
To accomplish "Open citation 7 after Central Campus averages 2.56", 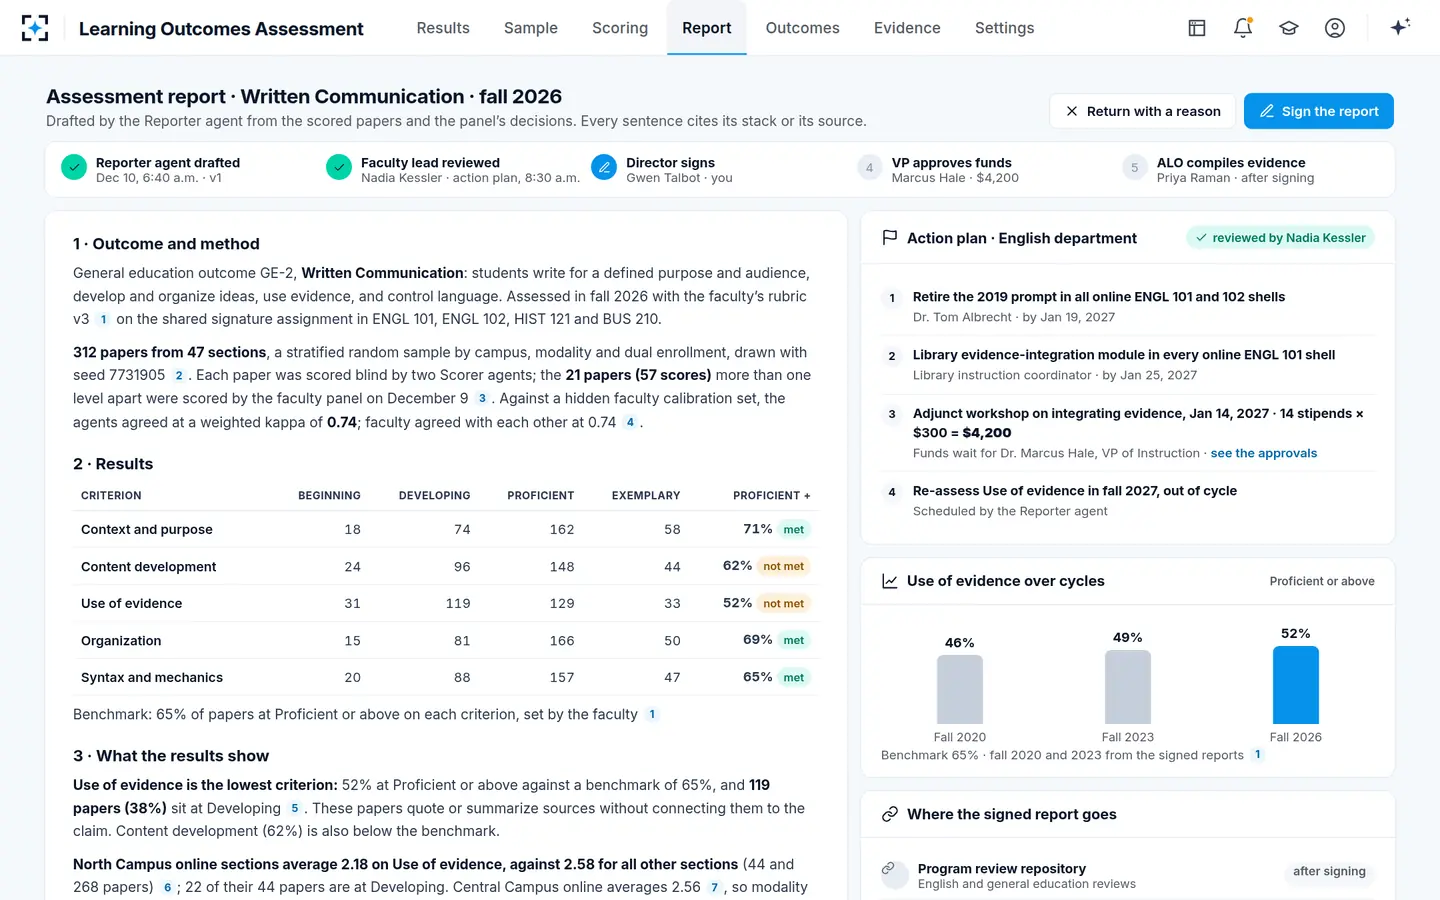I will (714, 888).
